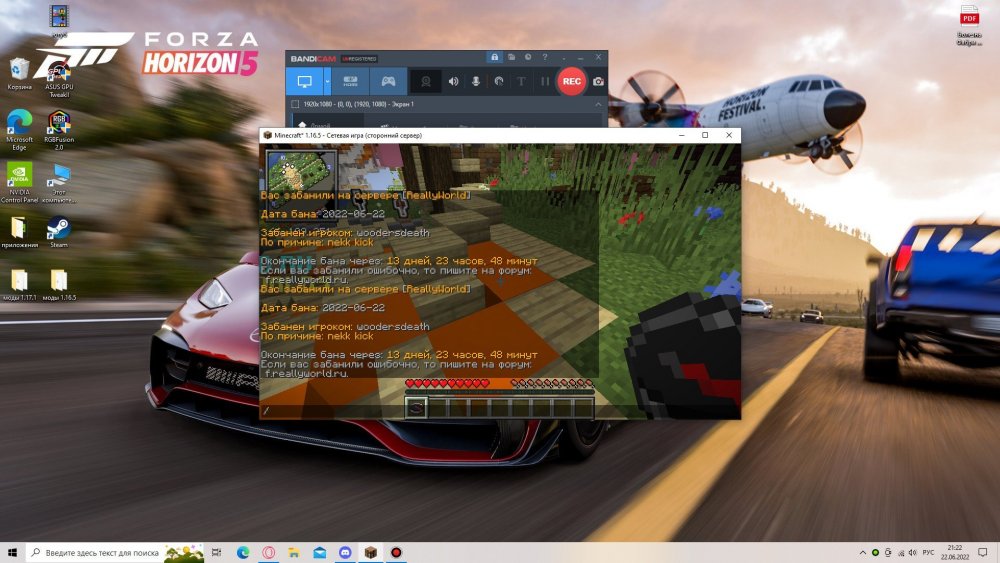Open Discord from the taskbar
Viewport: 1000px width, 563px height.
[345, 552]
